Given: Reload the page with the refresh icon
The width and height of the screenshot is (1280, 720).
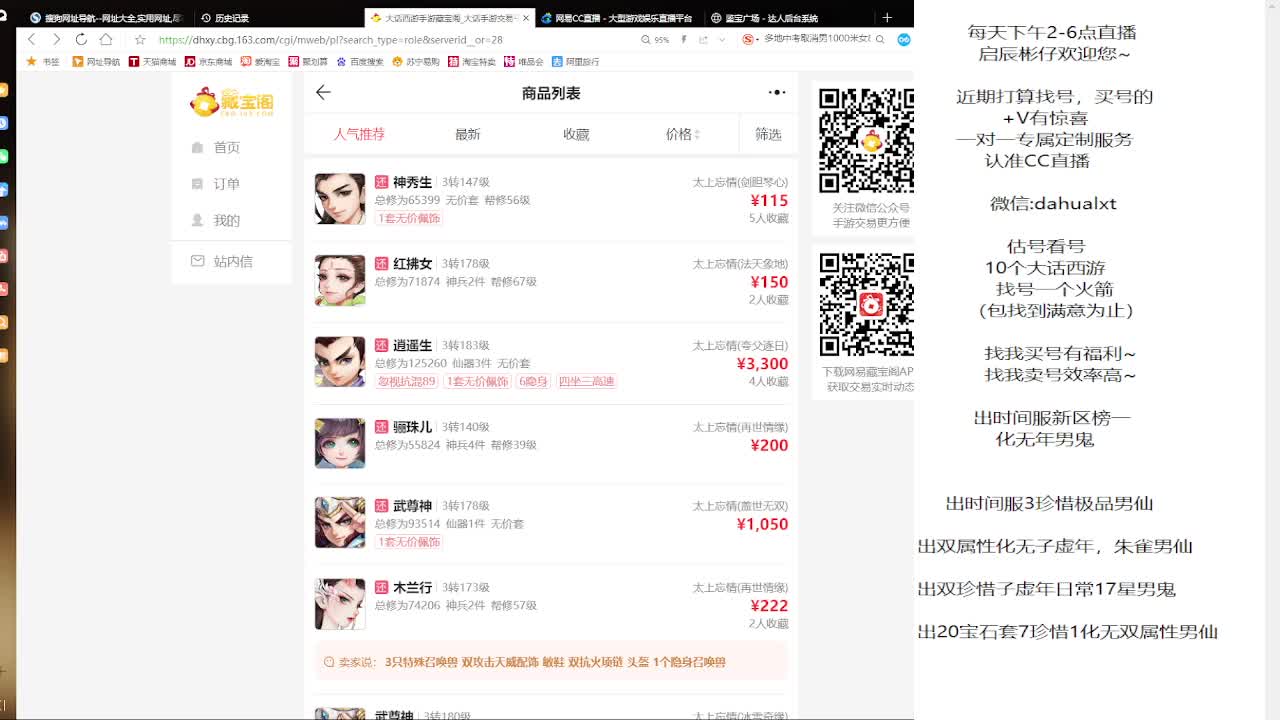Looking at the screenshot, I should 81,39.
